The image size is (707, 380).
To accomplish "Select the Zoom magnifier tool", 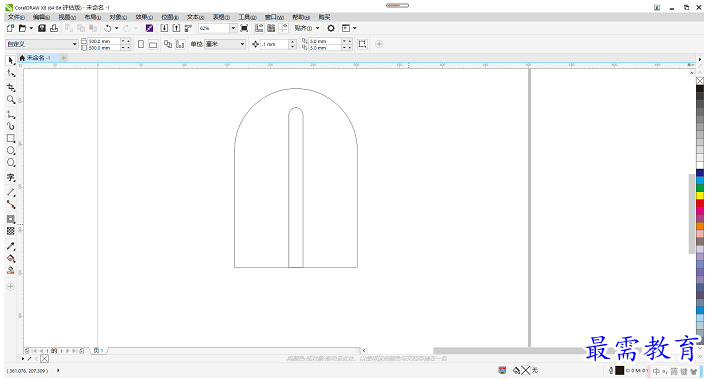I will click(x=11, y=100).
